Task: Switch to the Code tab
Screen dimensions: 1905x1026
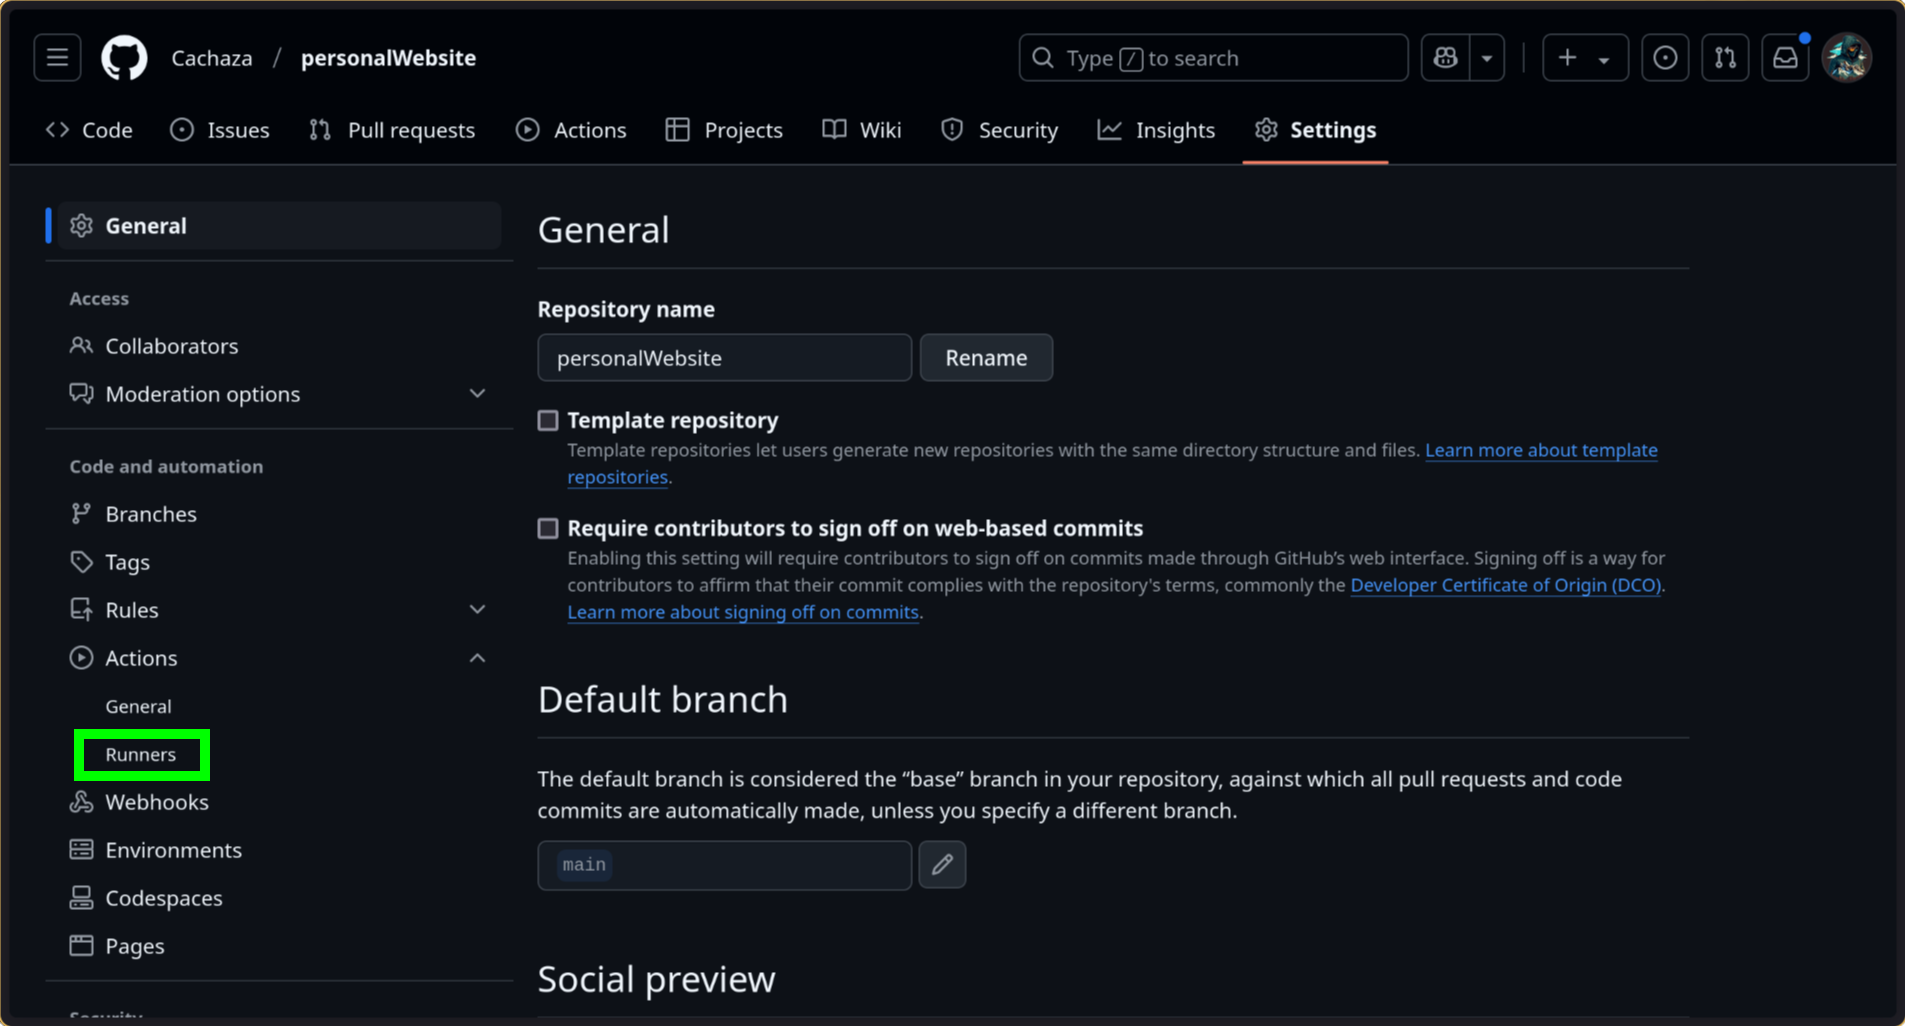Action: [x=90, y=130]
